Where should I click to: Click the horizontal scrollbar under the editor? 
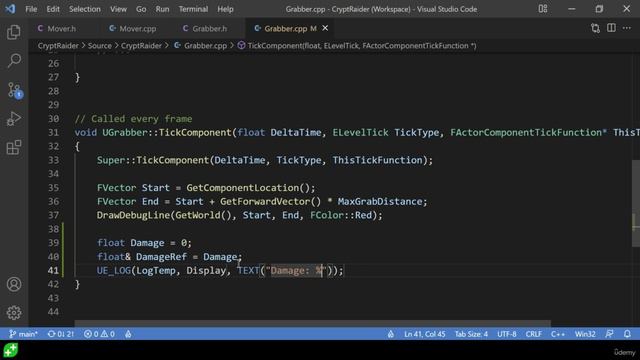tap(312, 324)
